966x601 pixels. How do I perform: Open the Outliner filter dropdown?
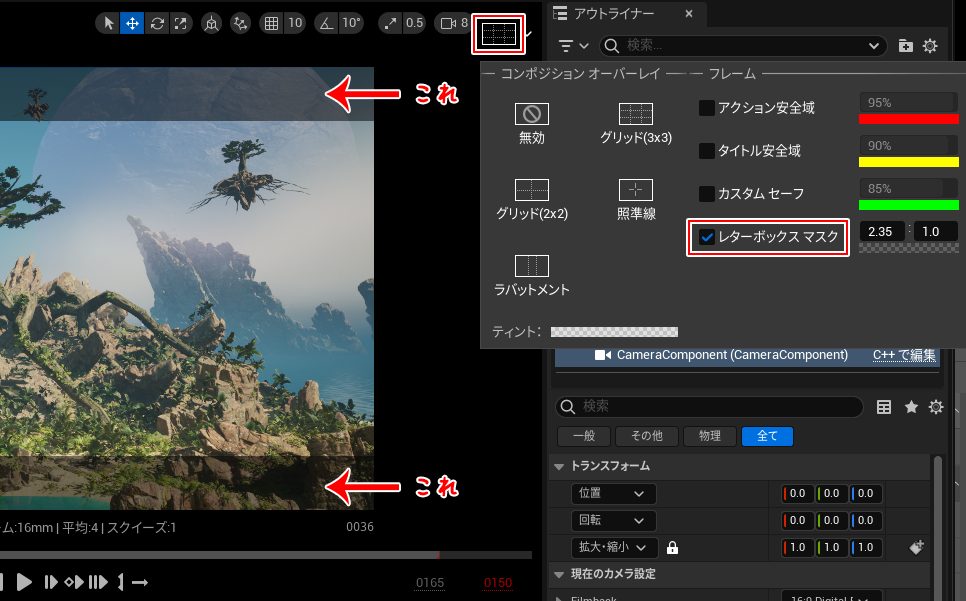point(574,46)
